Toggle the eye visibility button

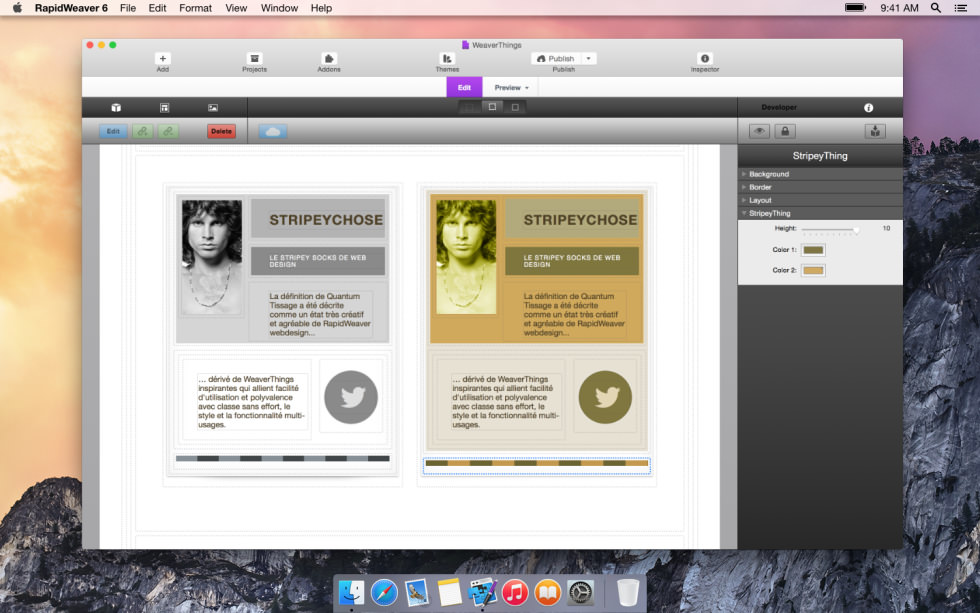pos(759,131)
